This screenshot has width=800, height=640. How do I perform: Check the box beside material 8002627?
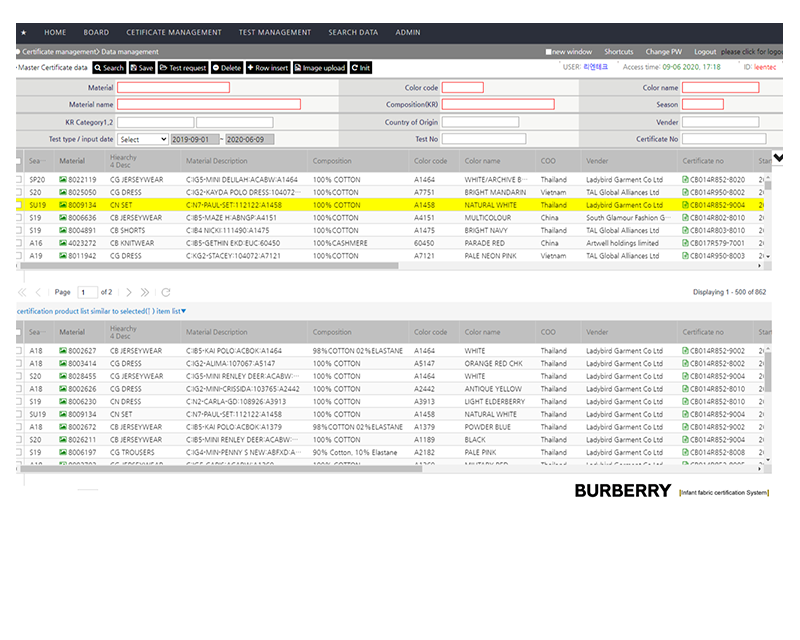18,351
